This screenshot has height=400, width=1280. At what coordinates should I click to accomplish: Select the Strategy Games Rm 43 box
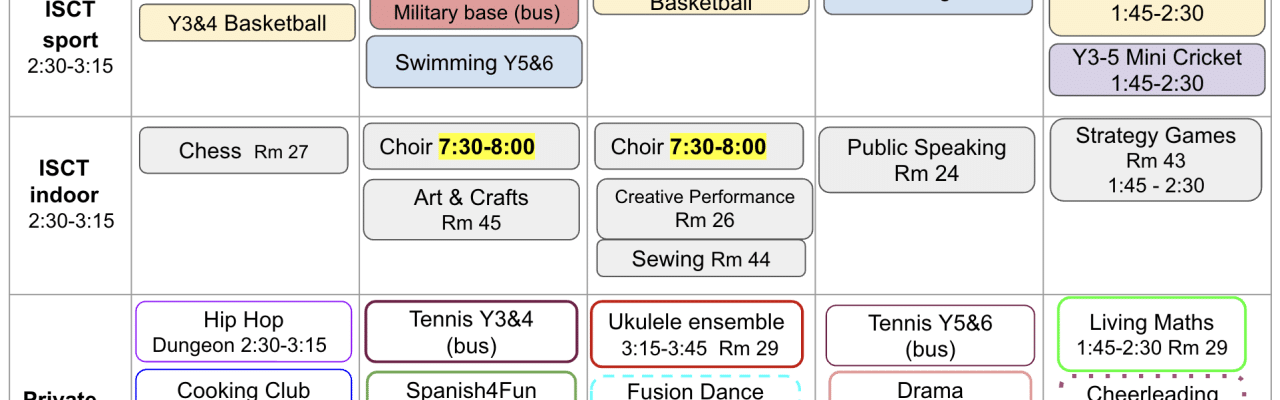1156,160
